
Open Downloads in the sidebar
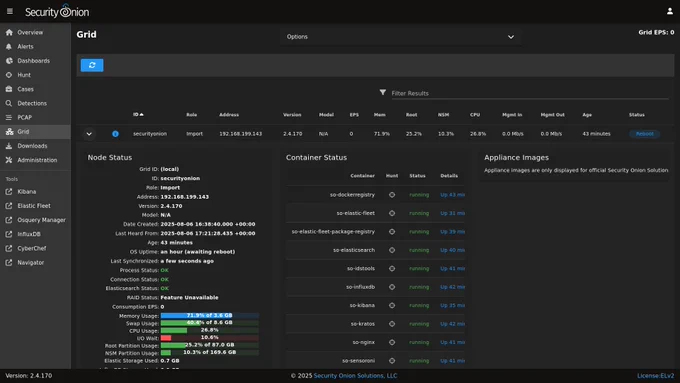click(35, 146)
